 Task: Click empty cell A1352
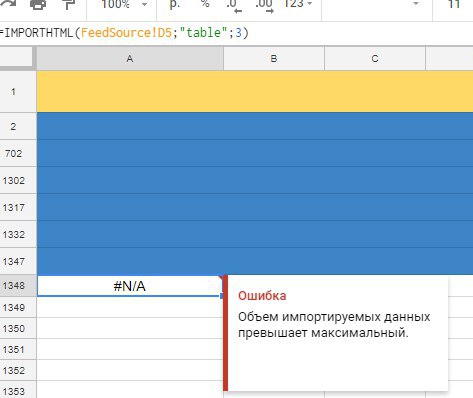(130, 370)
